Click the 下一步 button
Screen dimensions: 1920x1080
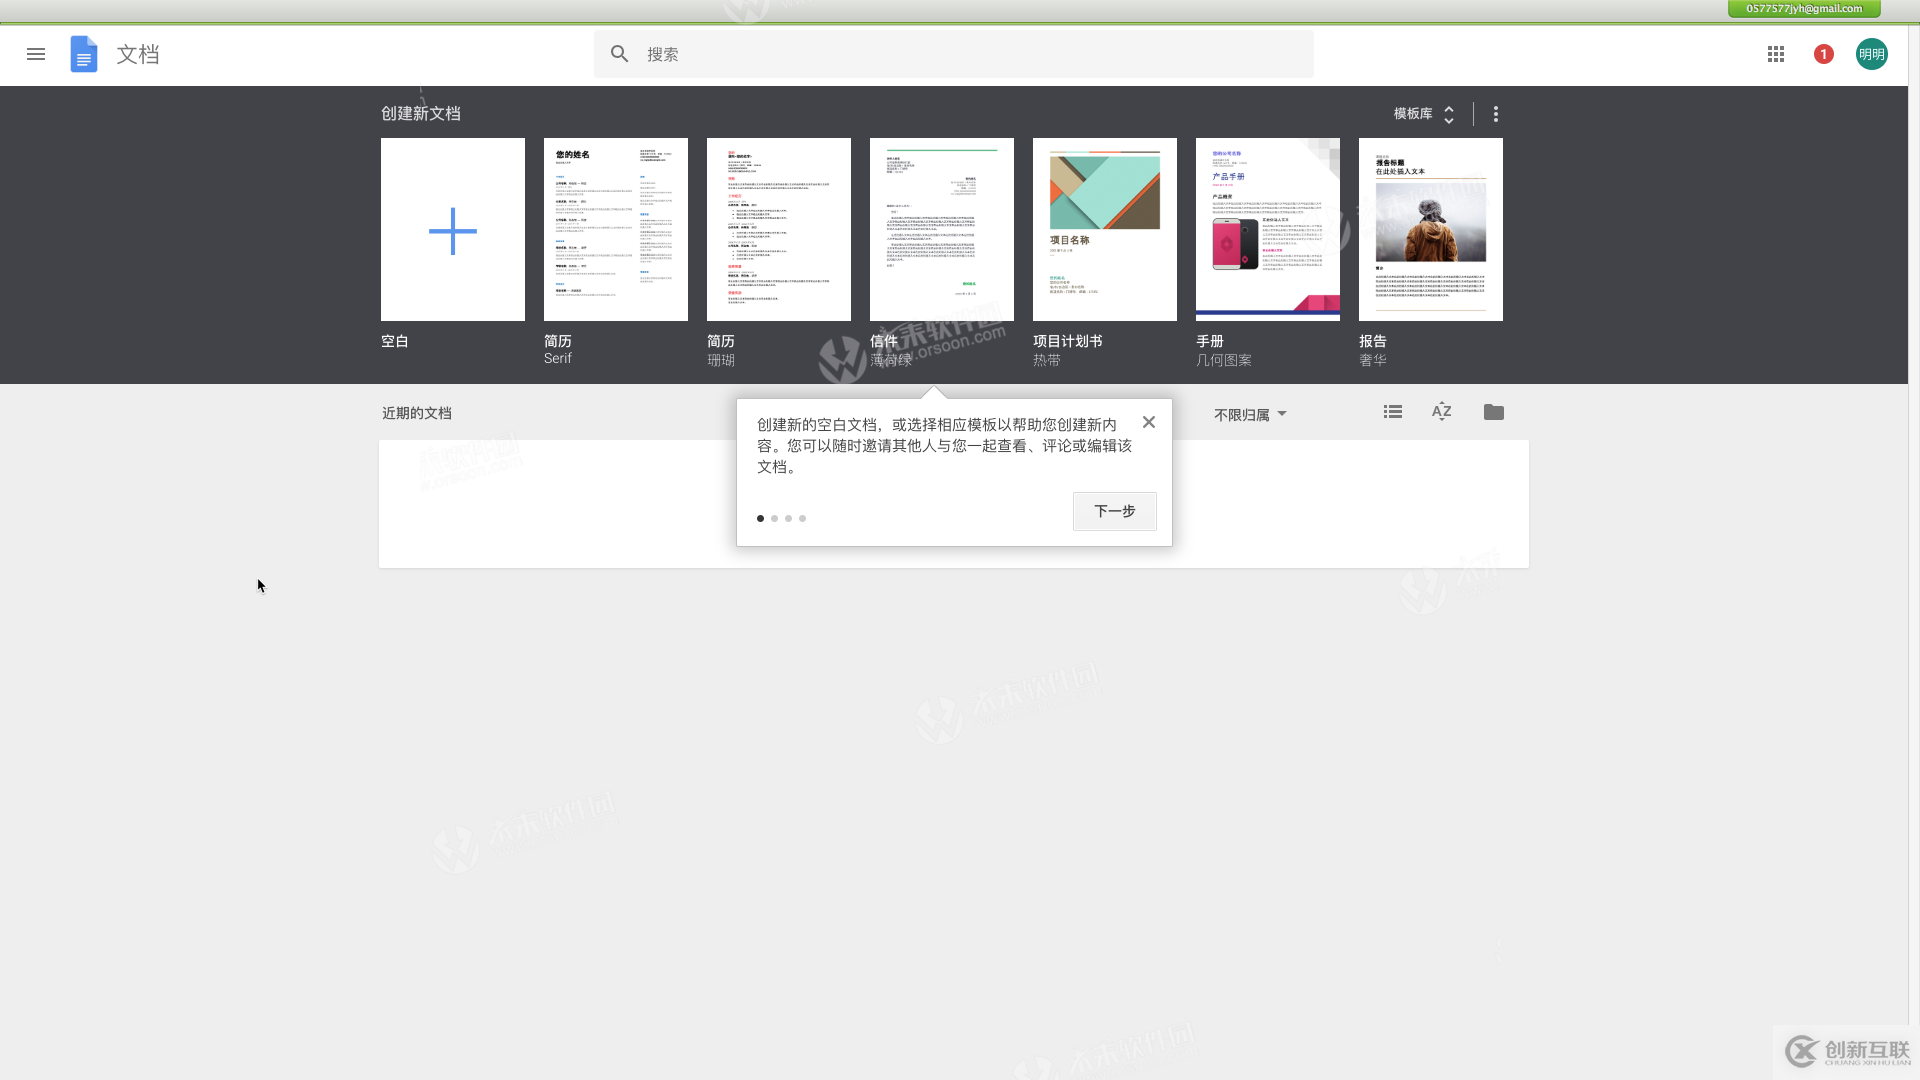[1113, 510]
